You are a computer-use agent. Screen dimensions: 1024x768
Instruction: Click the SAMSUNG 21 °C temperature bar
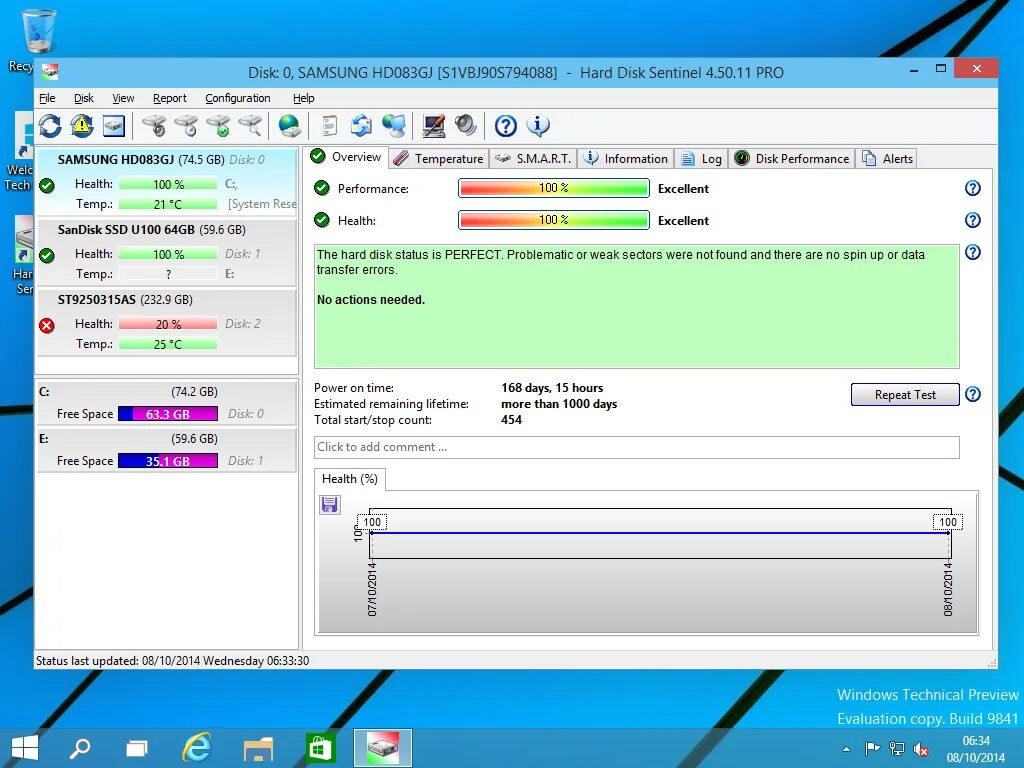point(168,204)
